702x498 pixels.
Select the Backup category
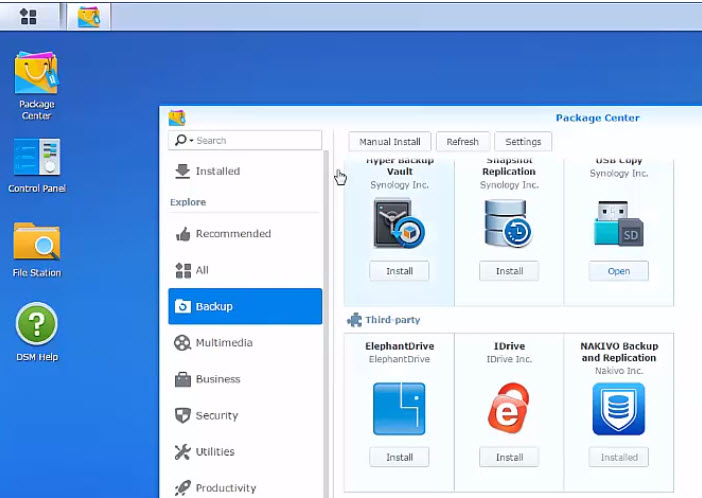(245, 306)
